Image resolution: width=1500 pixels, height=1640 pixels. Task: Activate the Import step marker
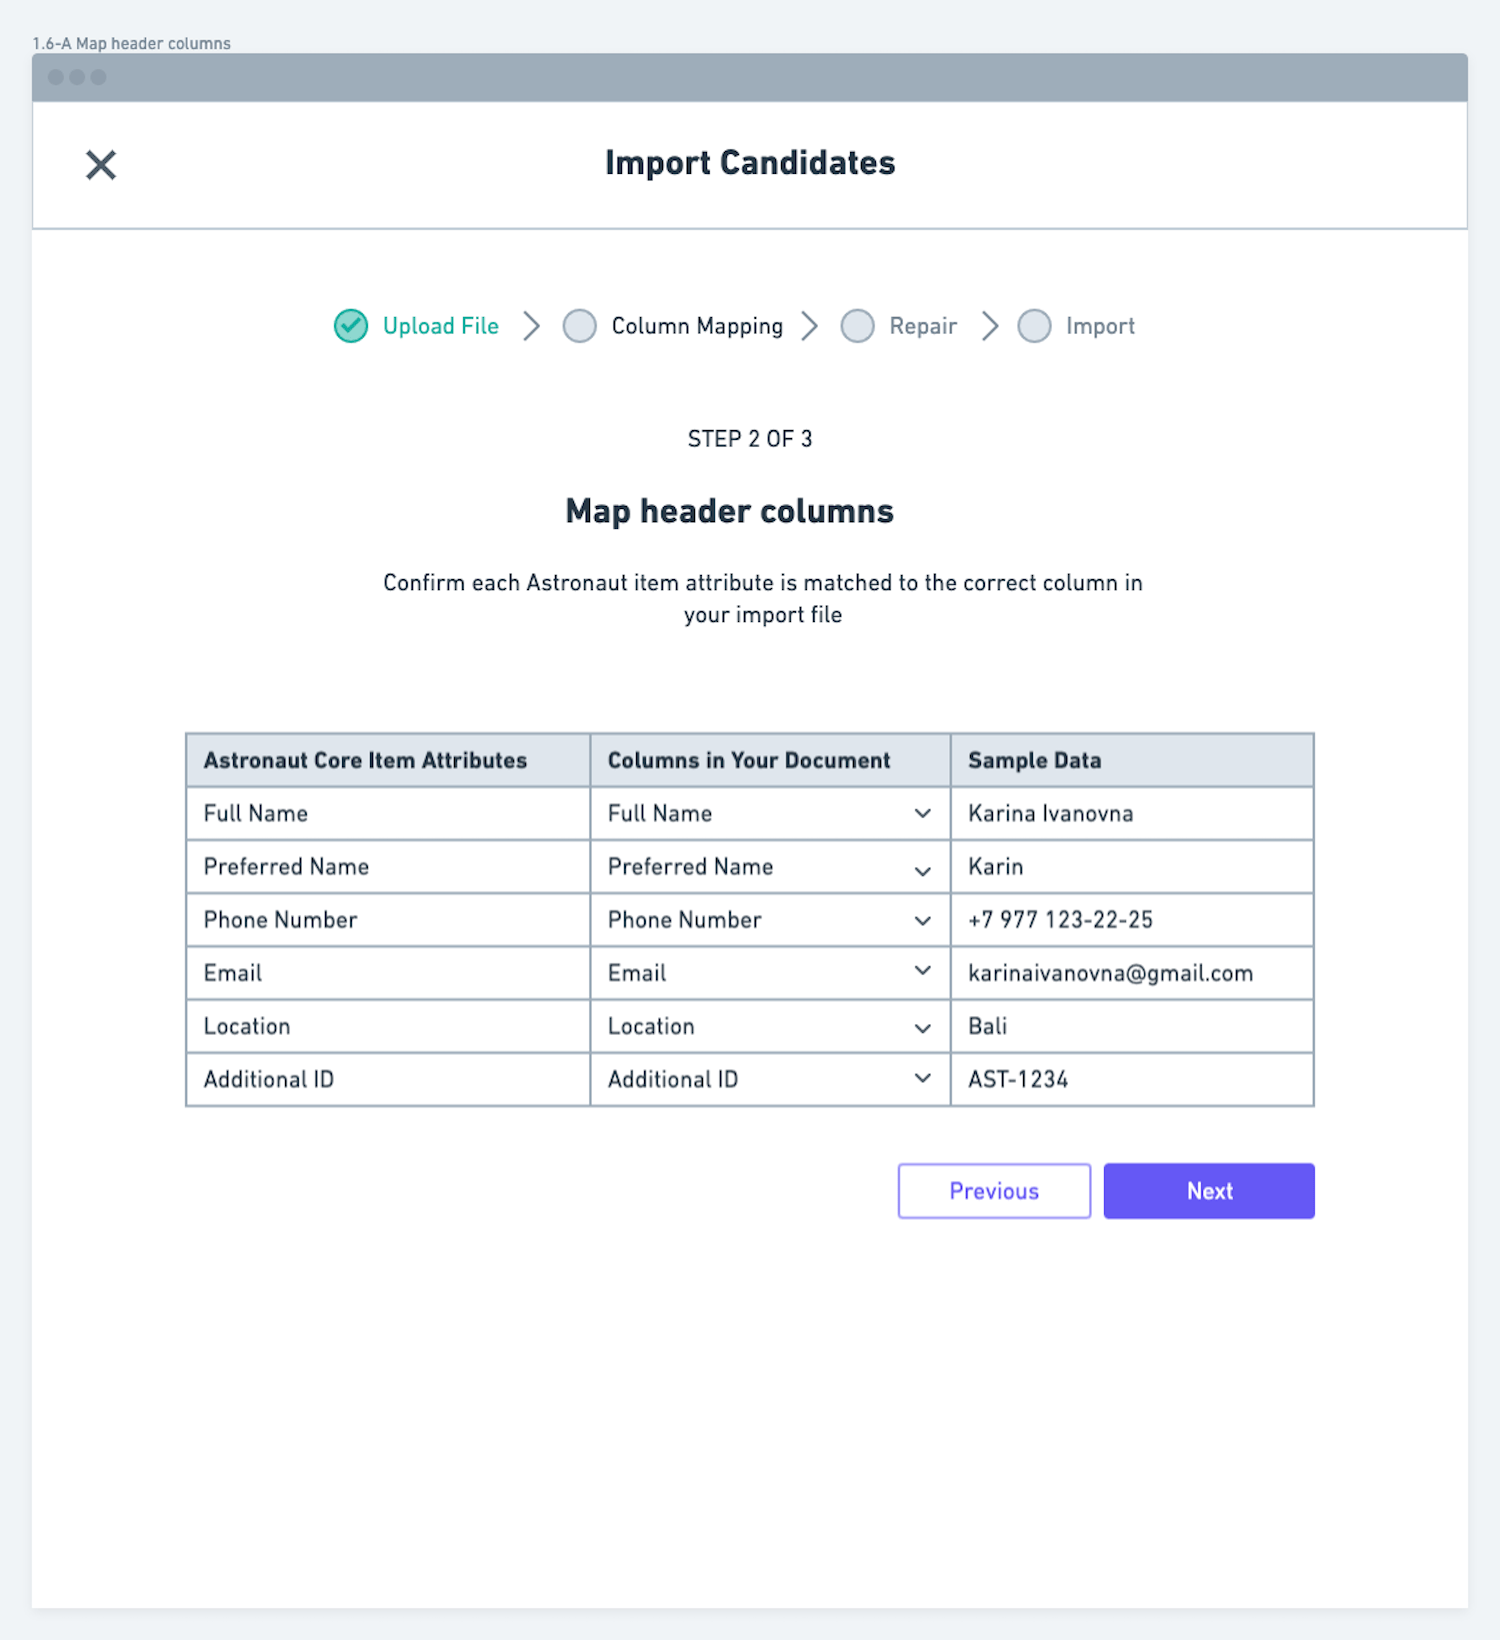click(x=1035, y=326)
